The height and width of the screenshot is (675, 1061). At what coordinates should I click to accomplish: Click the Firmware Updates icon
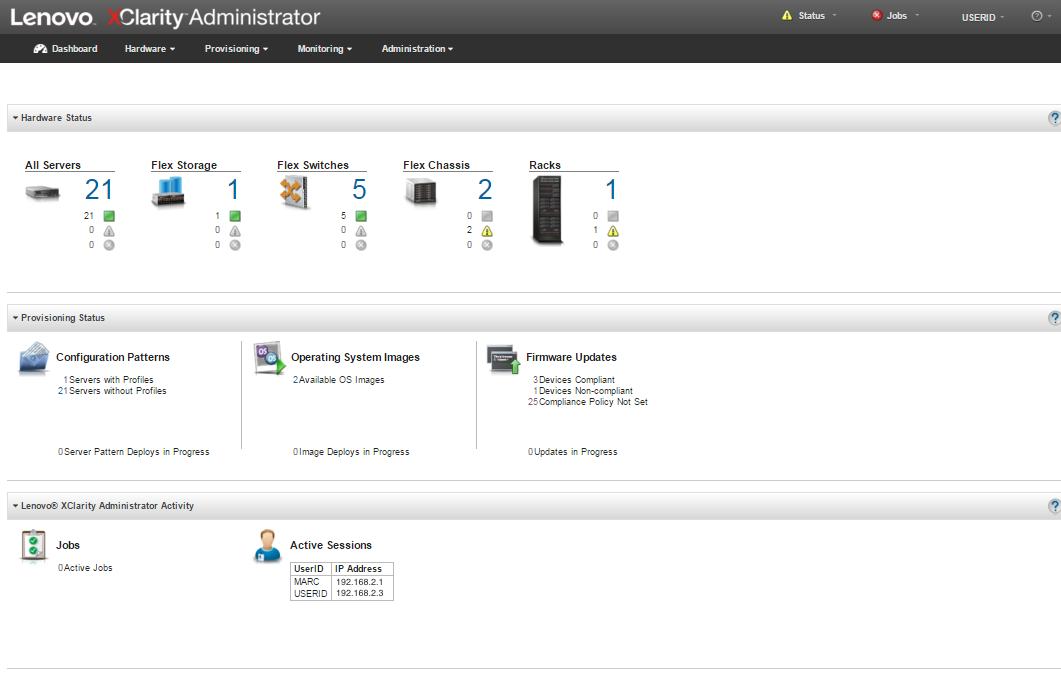pyautogui.click(x=504, y=359)
